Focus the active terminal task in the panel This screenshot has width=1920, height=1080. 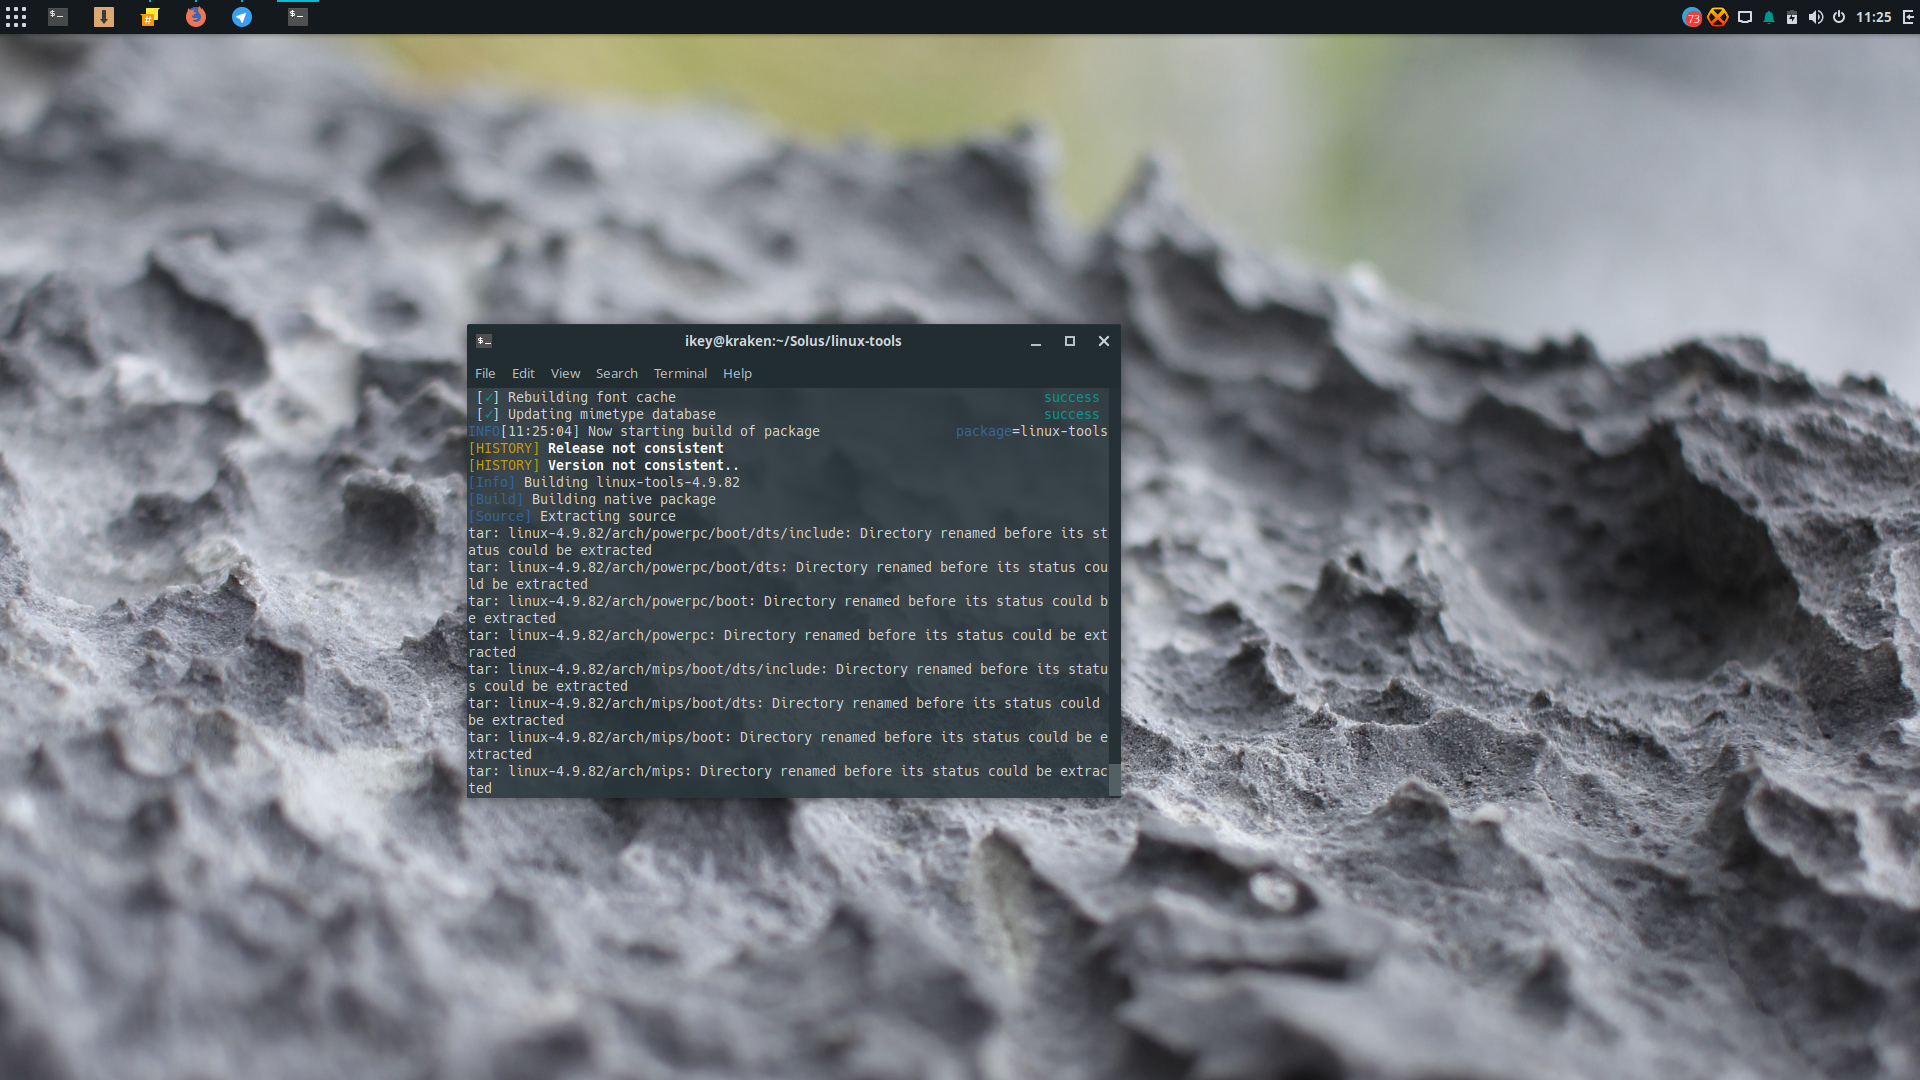(x=298, y=17)
